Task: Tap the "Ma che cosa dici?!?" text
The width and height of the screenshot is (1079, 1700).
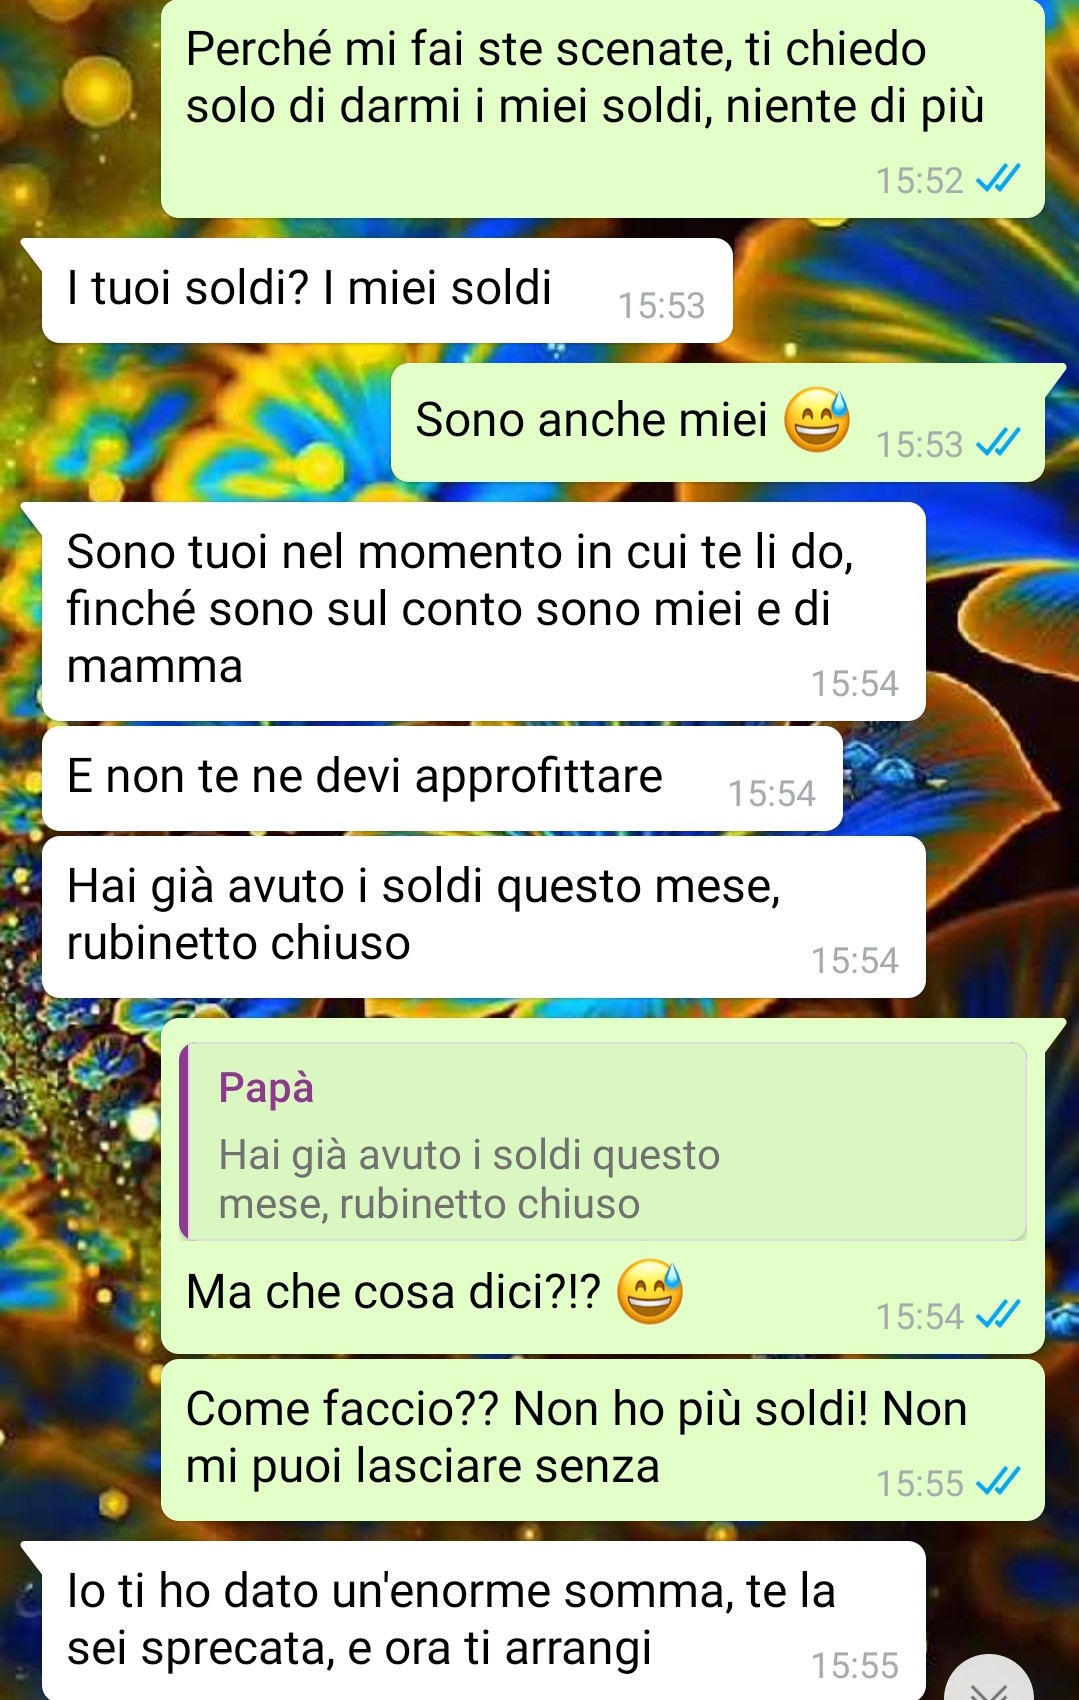Action: click(x=393, y=1292)
